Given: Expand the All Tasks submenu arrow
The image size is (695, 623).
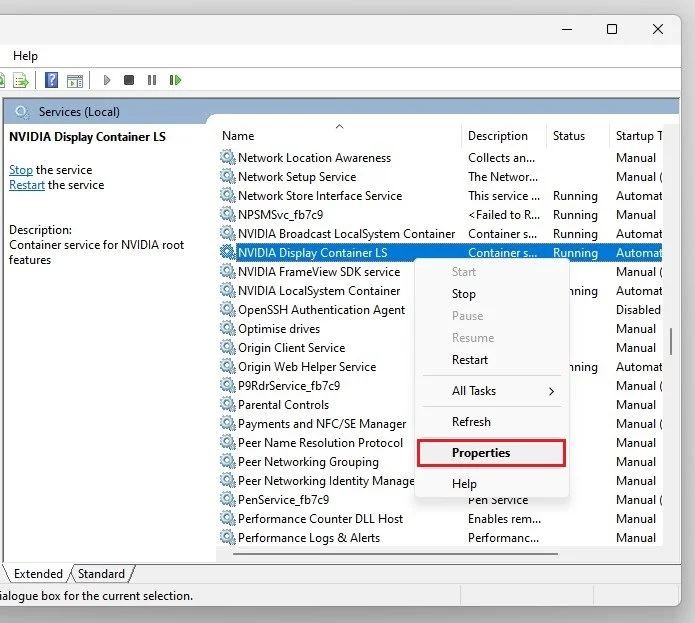Looking at the screenshot, I should pos(551,391).
